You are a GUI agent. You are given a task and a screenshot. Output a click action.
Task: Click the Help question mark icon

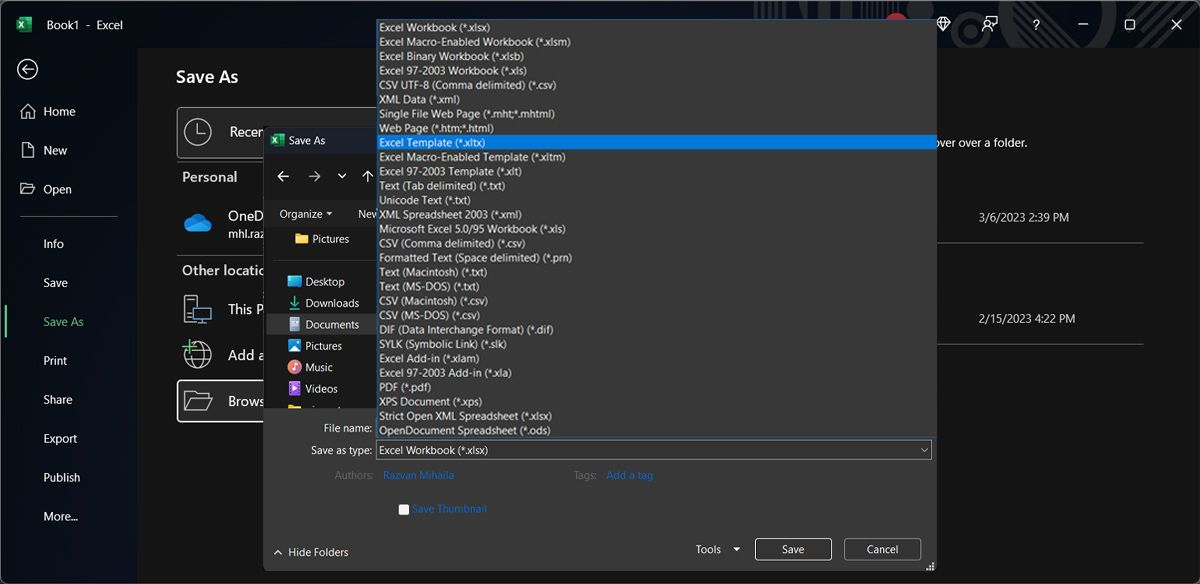(x=1036, y=24)
